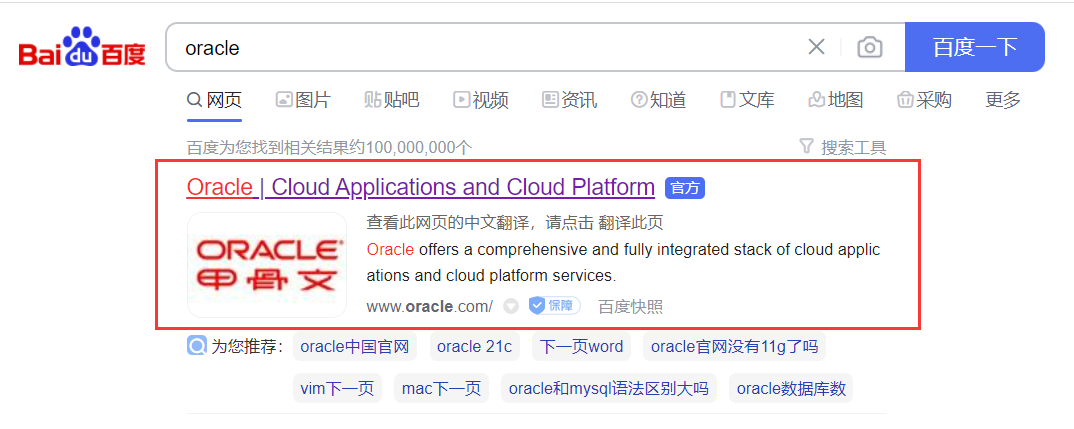Select suggestion oracle 21c
The height and width of the screenshot is (429, 1074).
pyautogui.click(x=475, y=346)
